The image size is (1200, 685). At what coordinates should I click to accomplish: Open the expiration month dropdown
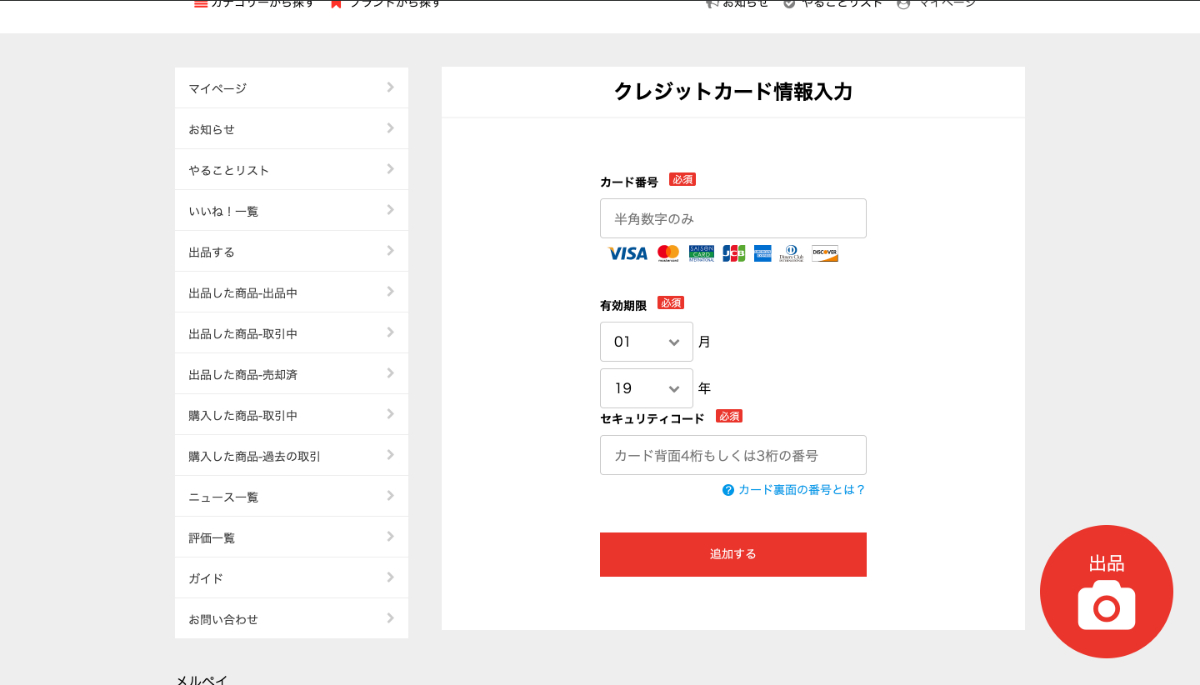click(646, 342)
